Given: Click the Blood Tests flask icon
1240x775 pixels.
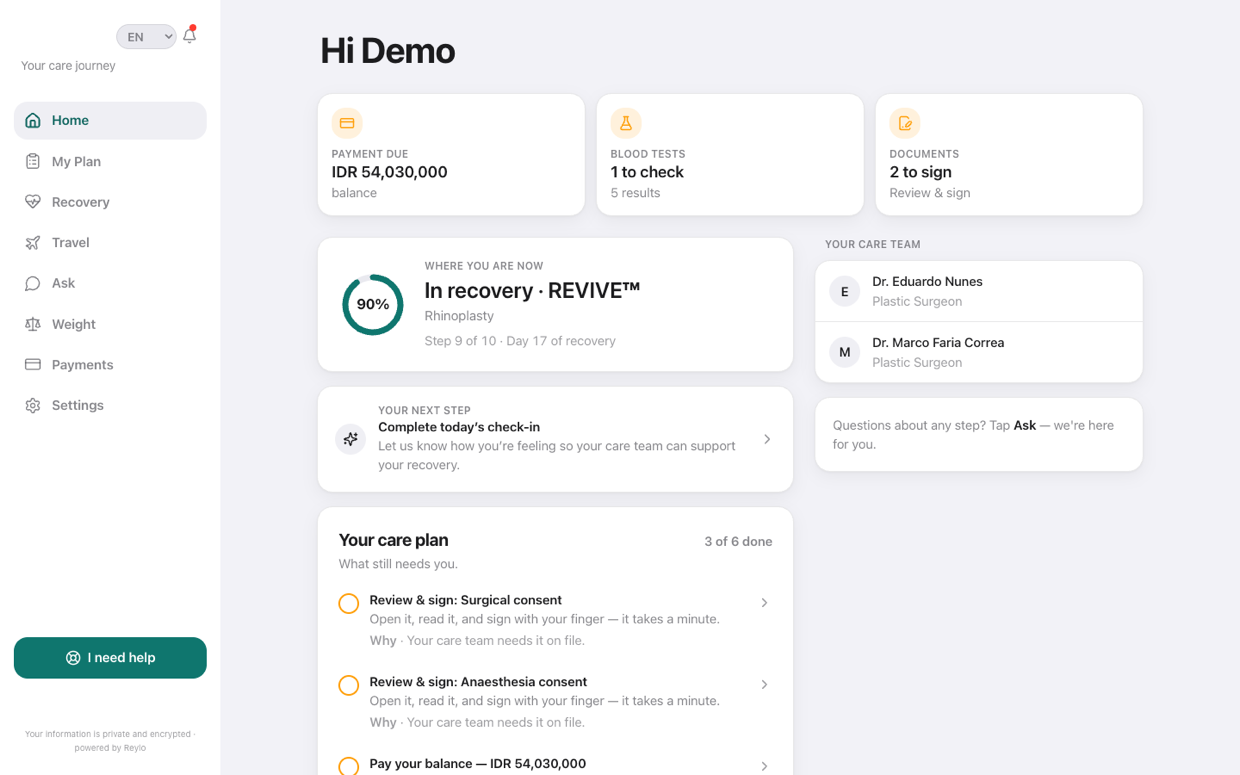Looking at the screenshot, I should [x=626, y=123].
